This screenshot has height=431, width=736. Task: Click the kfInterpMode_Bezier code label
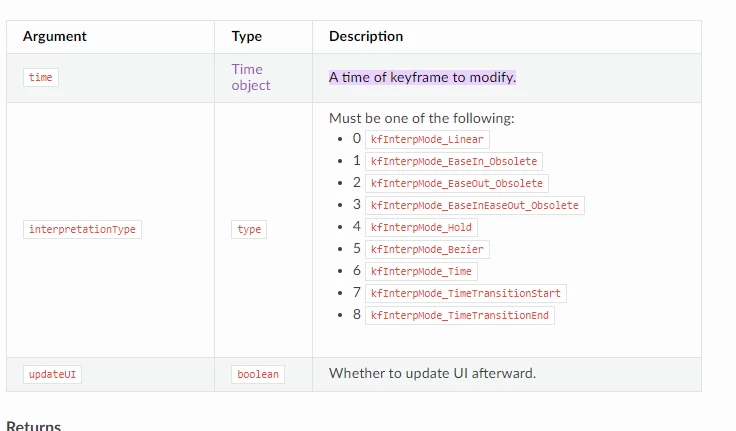[427, 249]
